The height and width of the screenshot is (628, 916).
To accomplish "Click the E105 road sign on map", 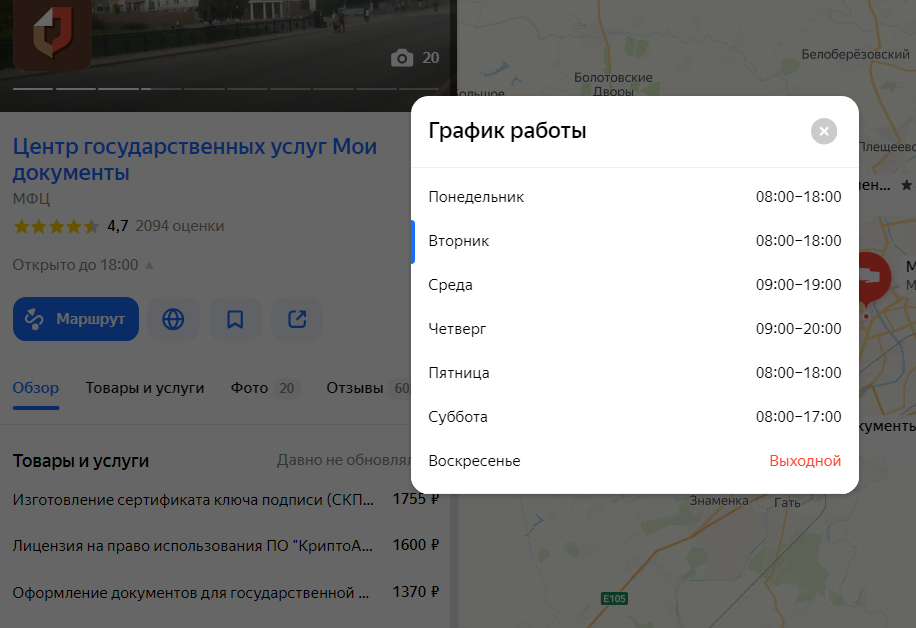I will [614, 598].
